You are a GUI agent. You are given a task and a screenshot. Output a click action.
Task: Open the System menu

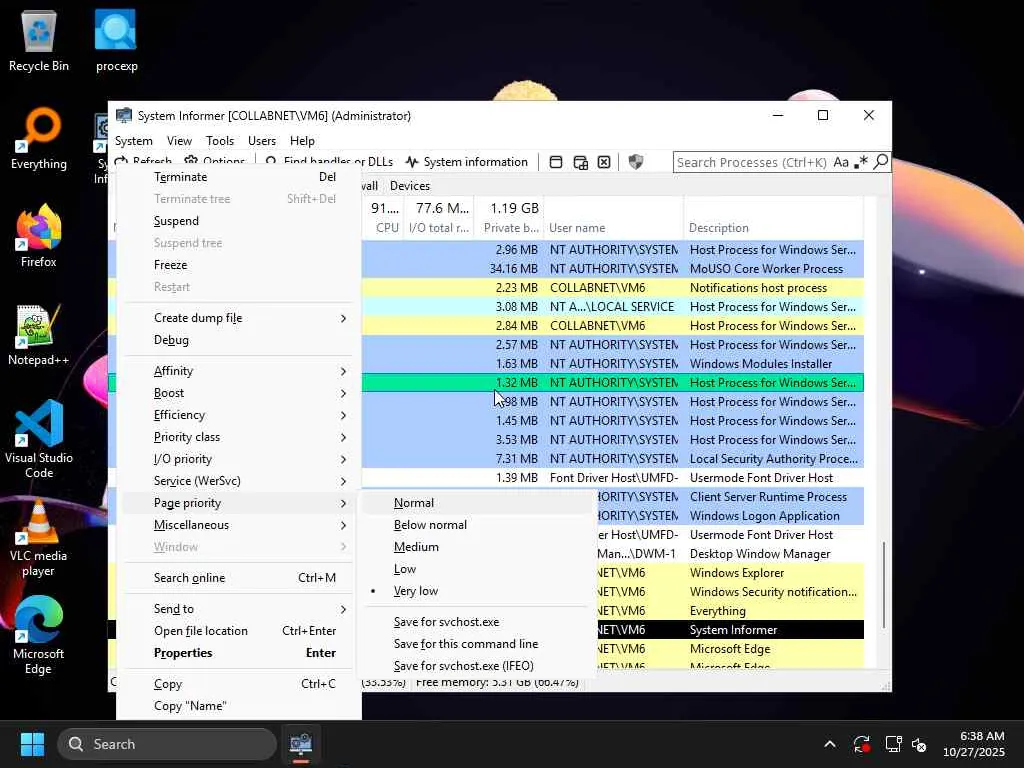pos(134,140)
